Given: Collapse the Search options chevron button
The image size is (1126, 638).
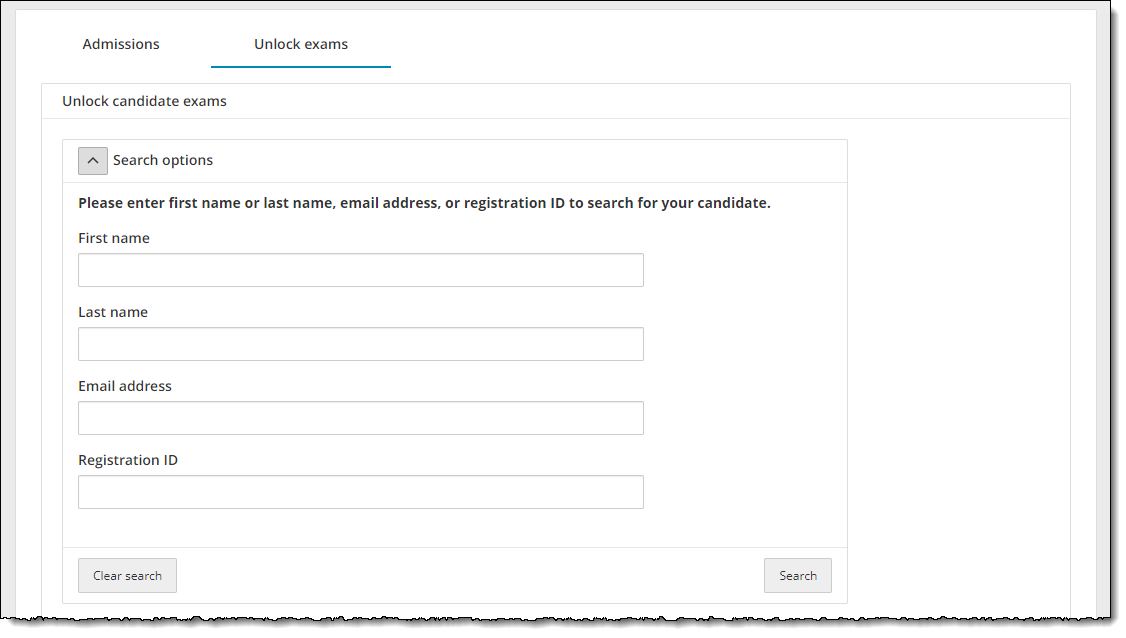Looking at the screenshot, I should [x=93, y=161].
